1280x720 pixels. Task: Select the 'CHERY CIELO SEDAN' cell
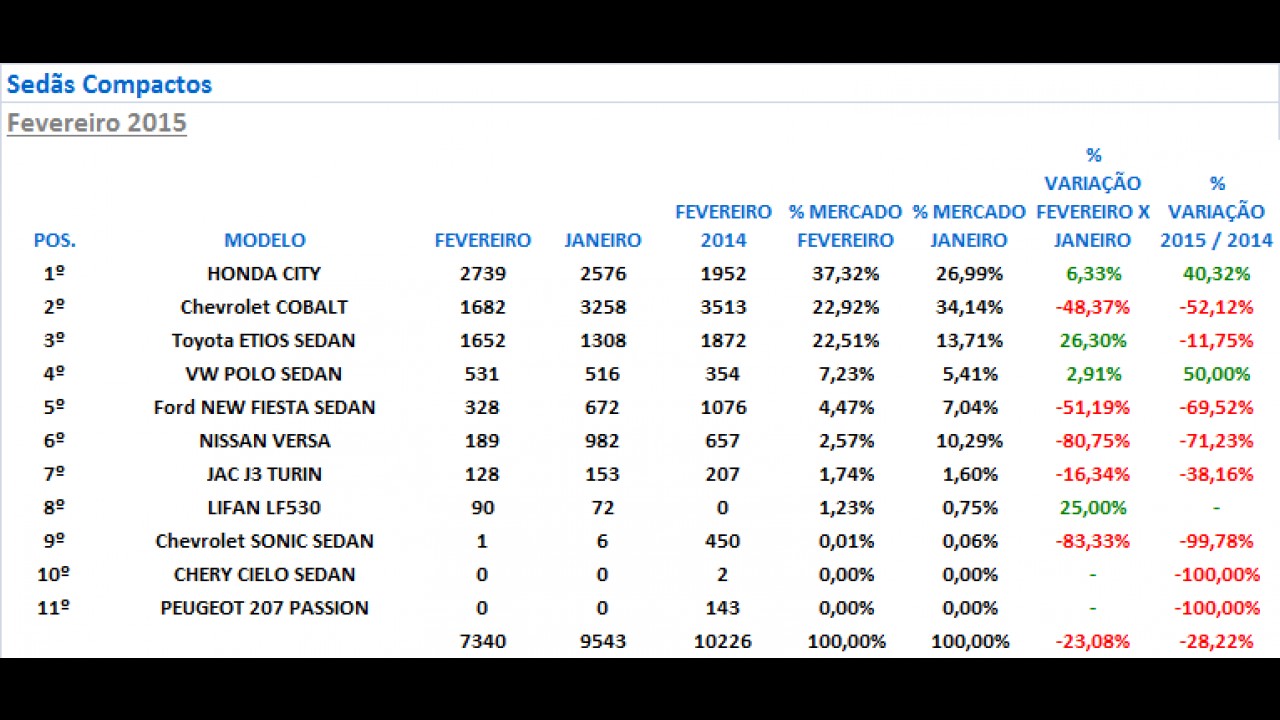pos(264,575)
